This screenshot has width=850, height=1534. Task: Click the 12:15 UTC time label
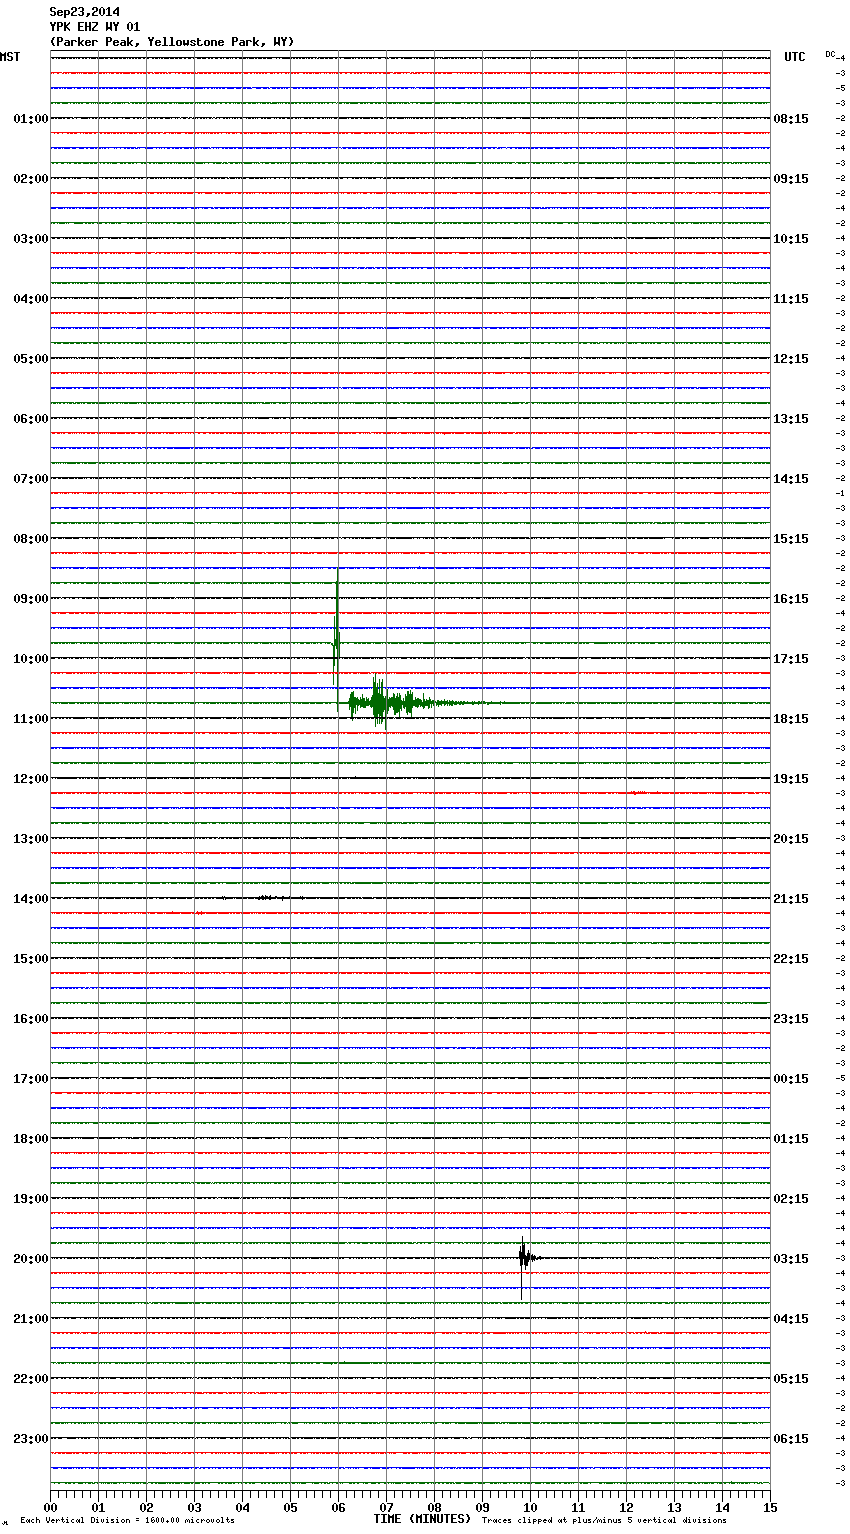pyautogui.click(x=791, y=359)
